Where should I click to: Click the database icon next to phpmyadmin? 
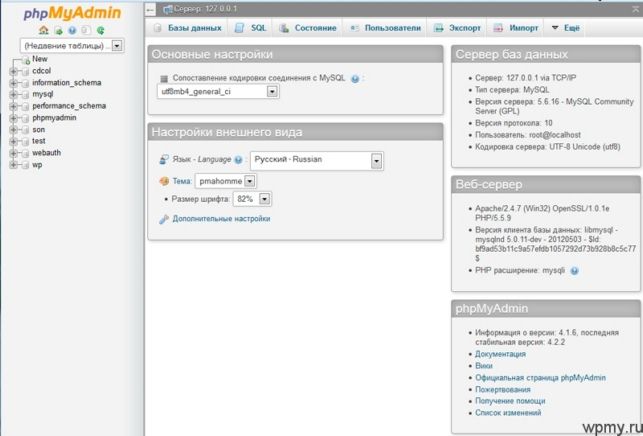click(x=25, y=118)
